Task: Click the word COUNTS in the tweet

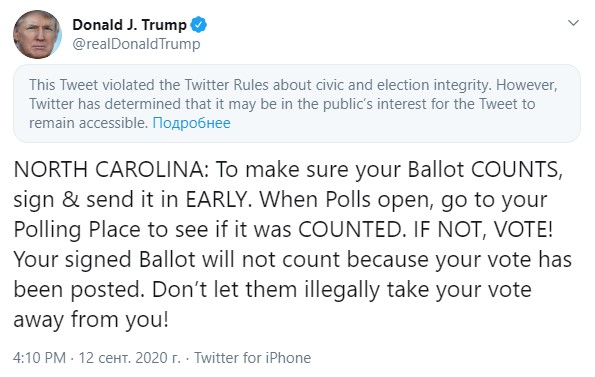Action: point(517,170)
